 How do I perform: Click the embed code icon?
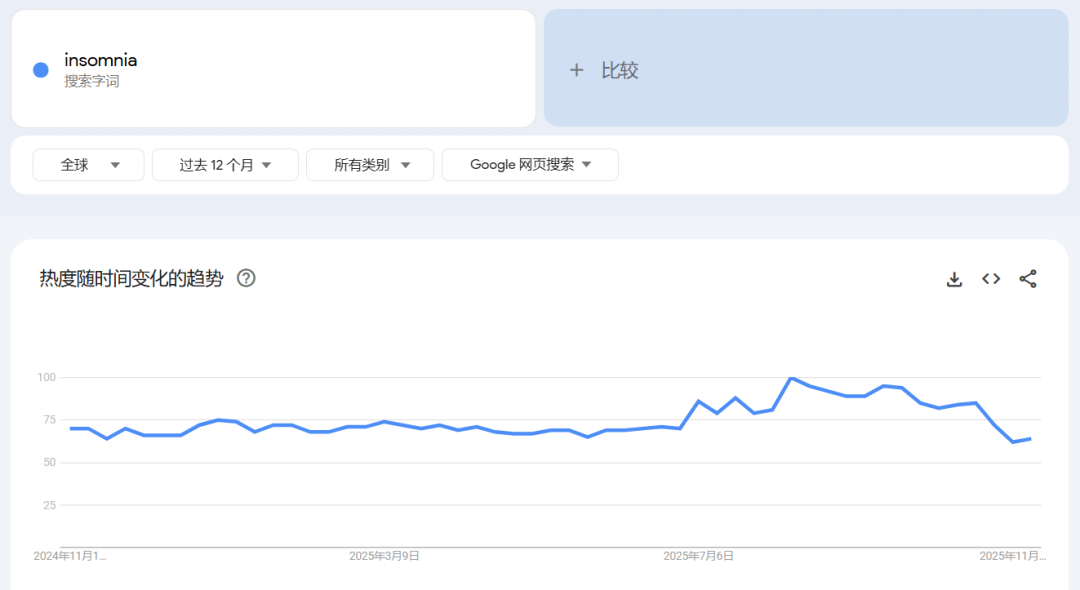click(x=990, y=279)
